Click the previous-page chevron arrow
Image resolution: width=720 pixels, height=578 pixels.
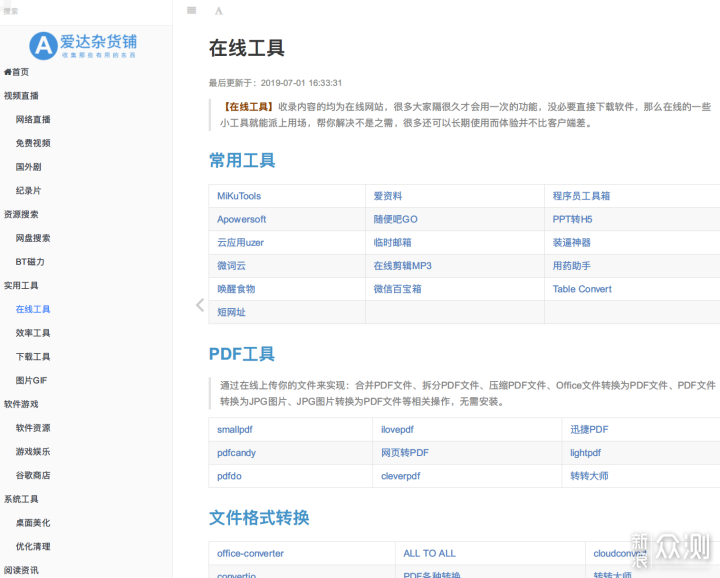coord(200,305)
